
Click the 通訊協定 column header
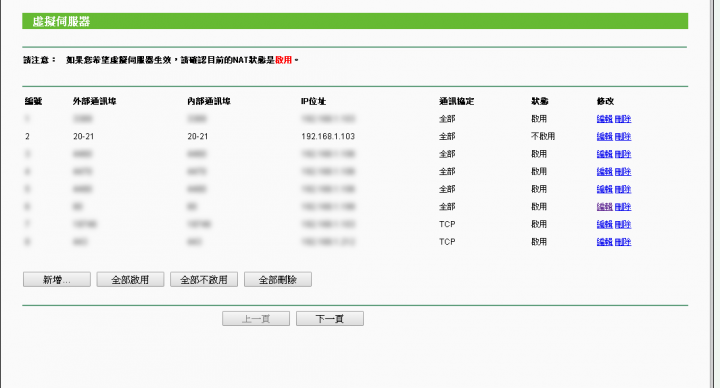click(x=456, y=101)
